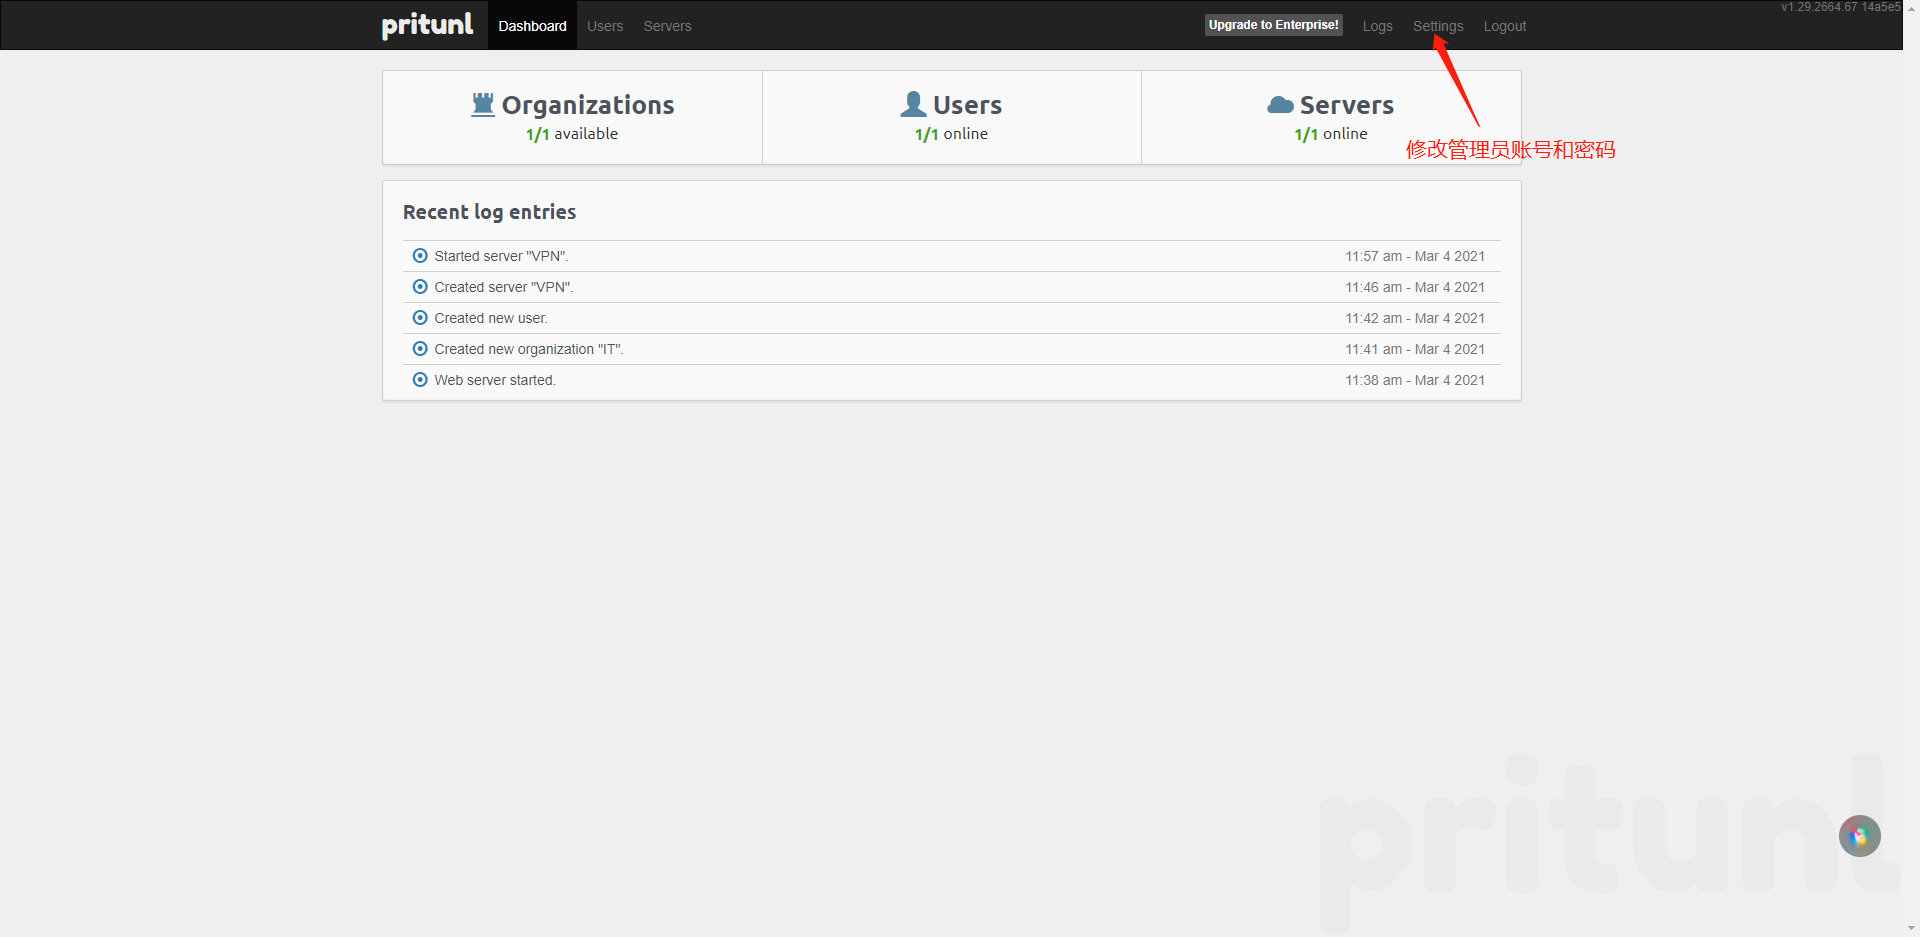Viewport: 1920px width, 937px height.
Task: Click '1/1 available' organizations count
Action: pyautogui.click(x=572, y=134)
